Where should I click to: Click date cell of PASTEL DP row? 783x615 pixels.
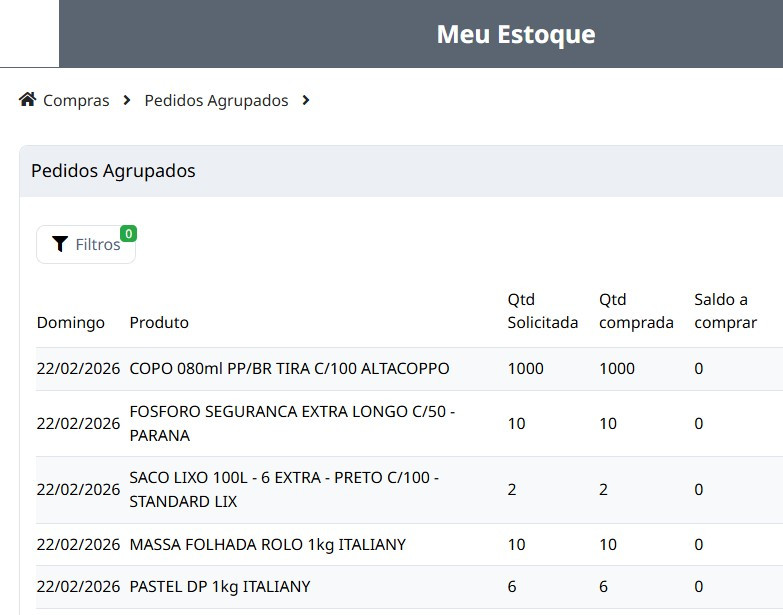coord(78,586)
